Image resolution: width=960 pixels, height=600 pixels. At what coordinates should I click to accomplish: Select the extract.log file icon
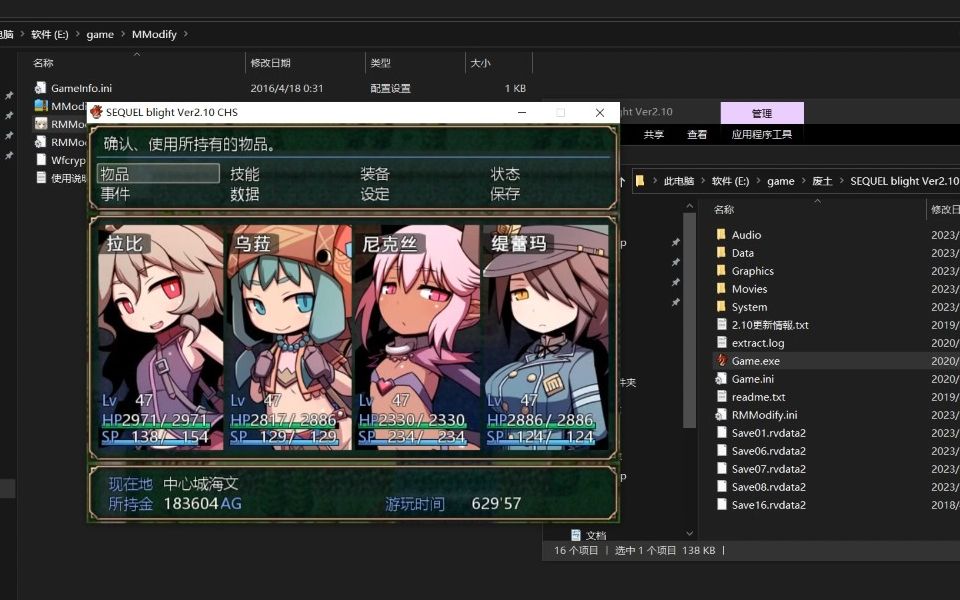click(x=721, y=343)
